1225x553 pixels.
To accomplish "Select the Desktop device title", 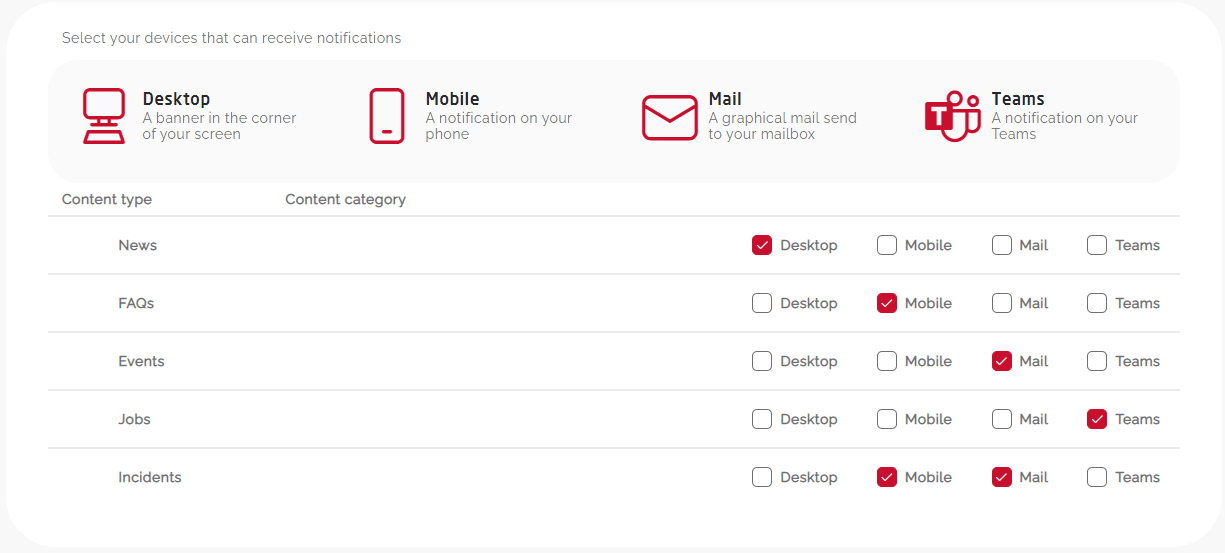I will [x=176, y=99].
